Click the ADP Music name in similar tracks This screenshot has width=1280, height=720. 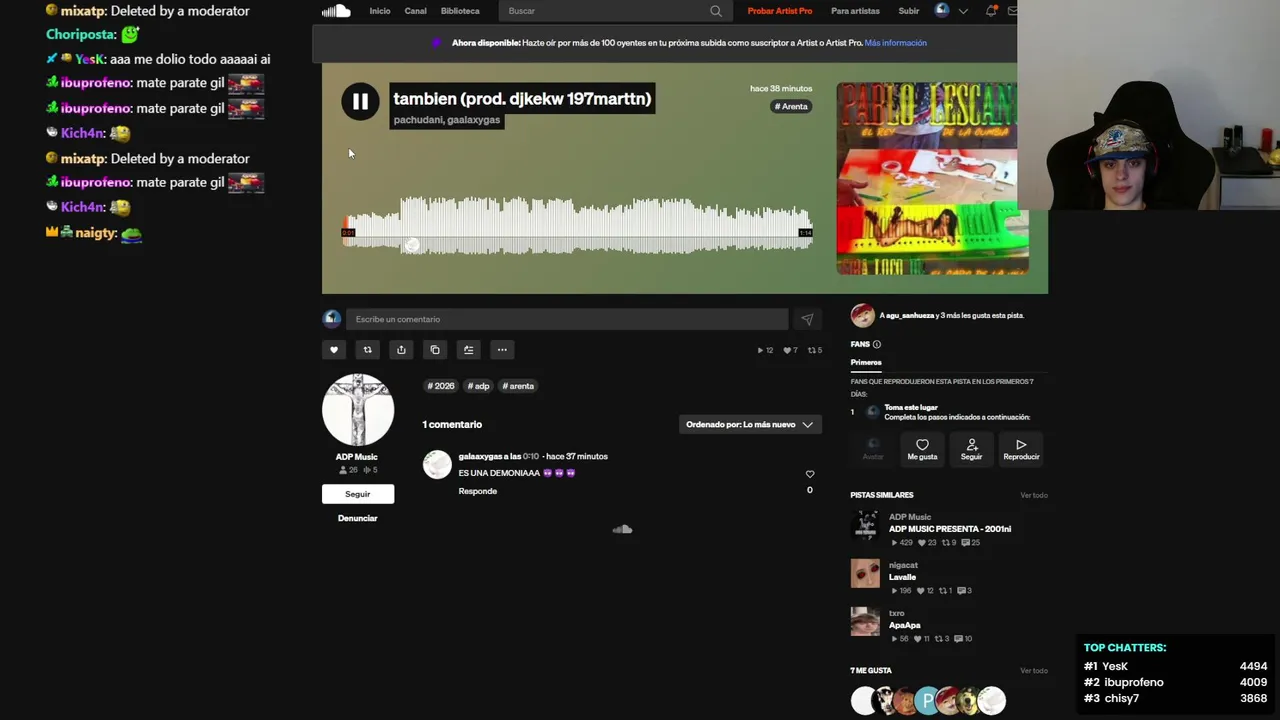point(910,517)
